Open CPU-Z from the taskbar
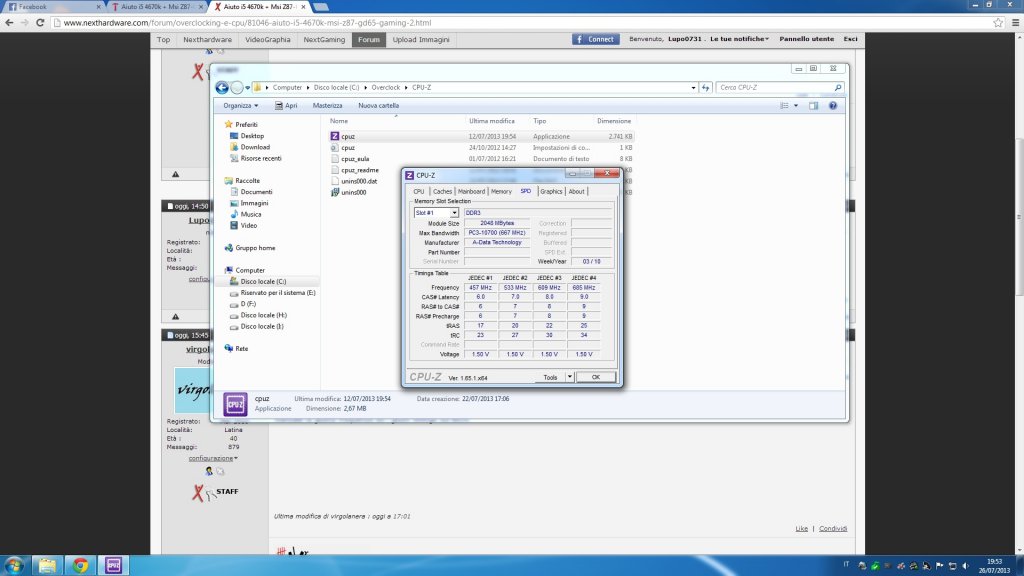 click(114, 566)
